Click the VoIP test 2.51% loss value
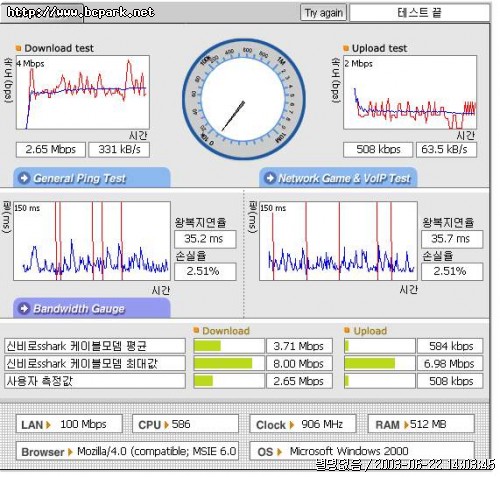This screenshot has width=500, height=477. click(x=452, y=271)
